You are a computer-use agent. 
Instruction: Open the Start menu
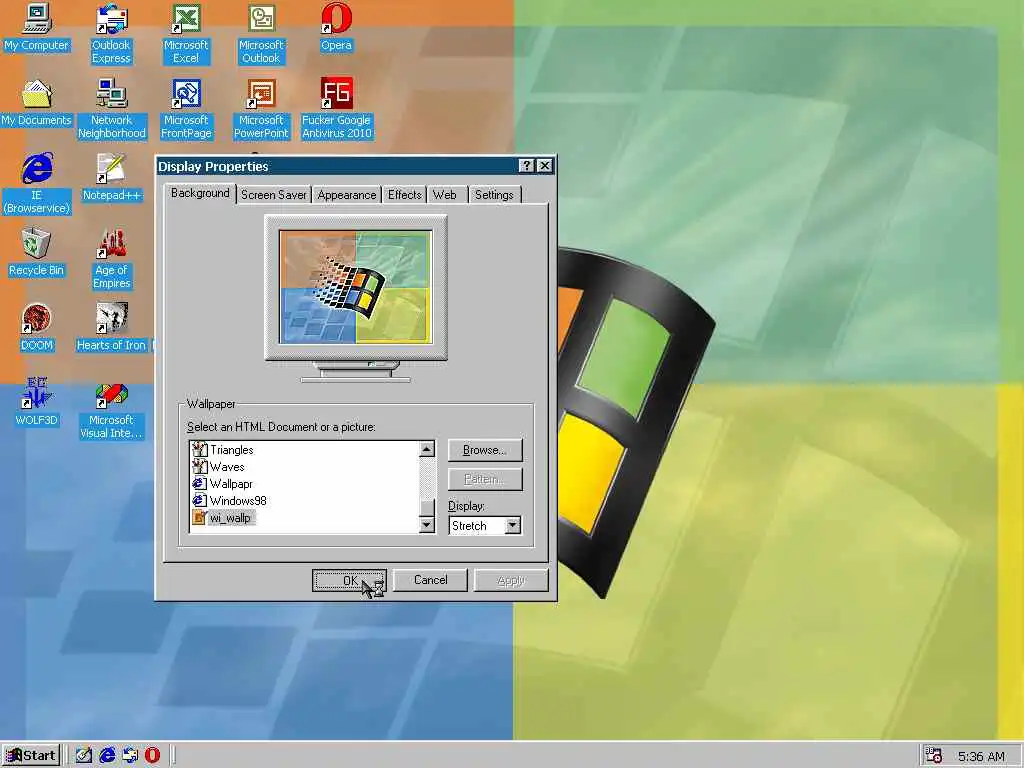click(x=31, y=756)
